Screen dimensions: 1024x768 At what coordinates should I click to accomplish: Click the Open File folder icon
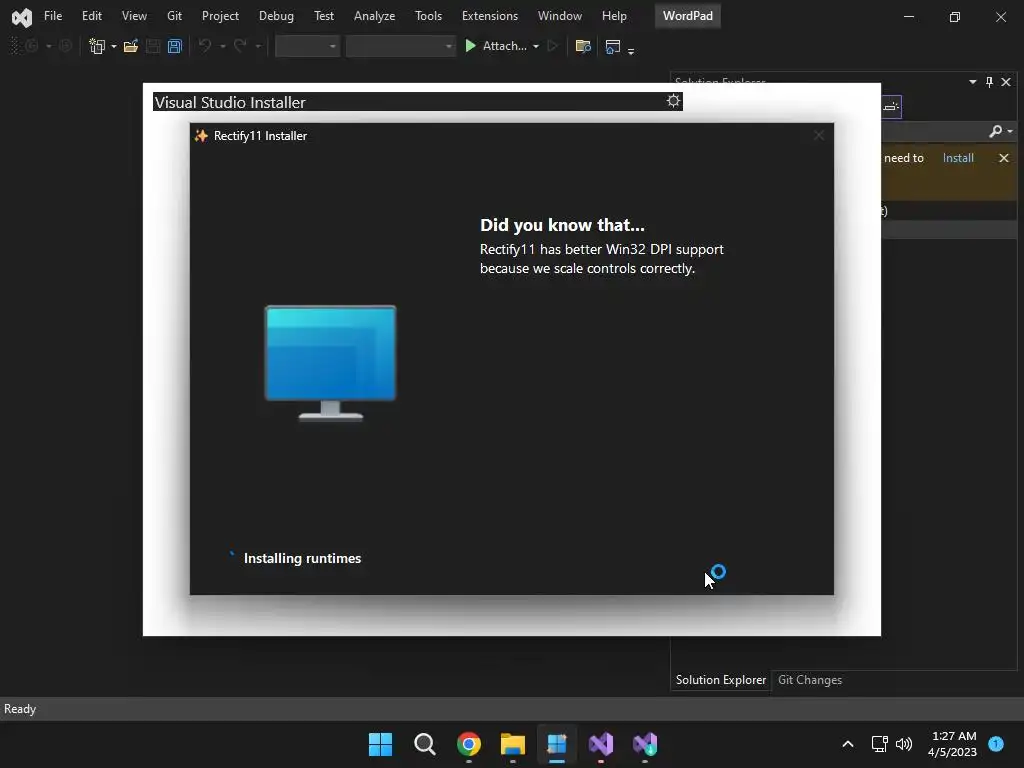click(131, 46)
